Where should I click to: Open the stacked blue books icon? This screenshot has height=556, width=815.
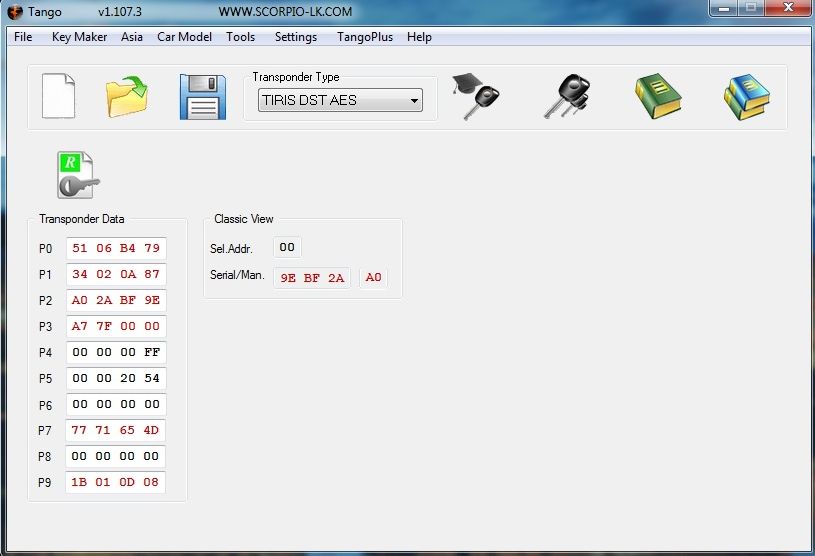click(x=747, y=97)
